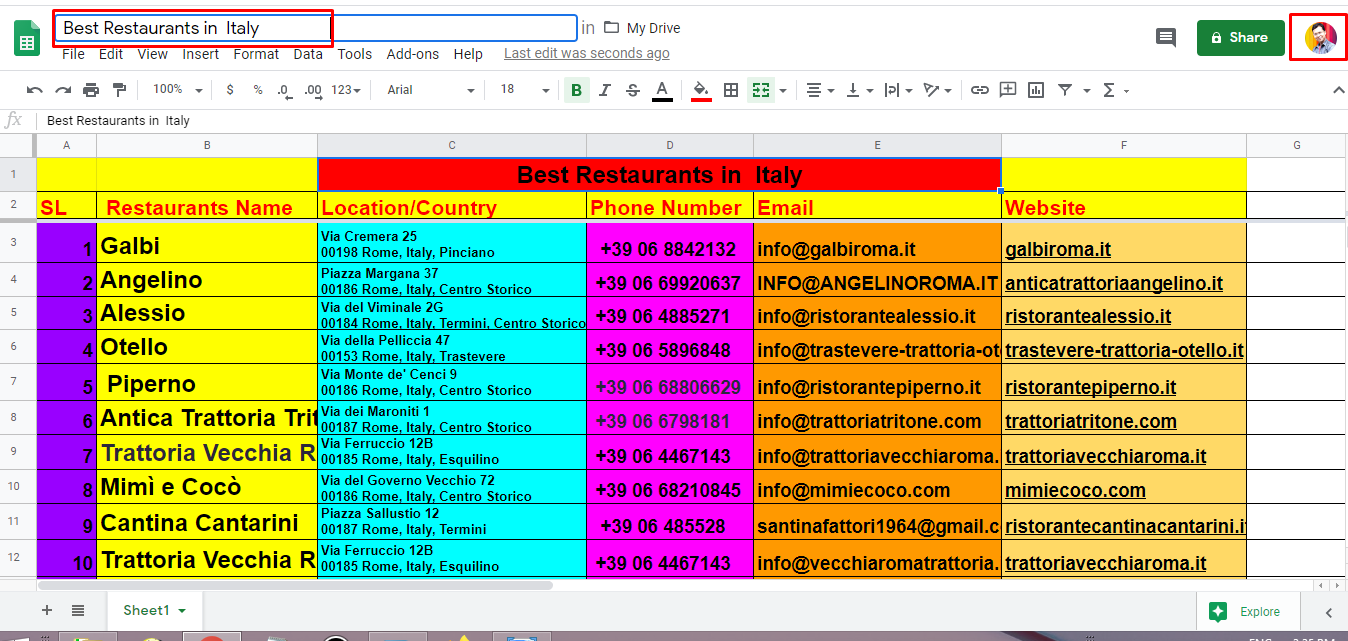Toggle italic formatting
This screenshot has height=641, width=1348.
click(604, 90)
